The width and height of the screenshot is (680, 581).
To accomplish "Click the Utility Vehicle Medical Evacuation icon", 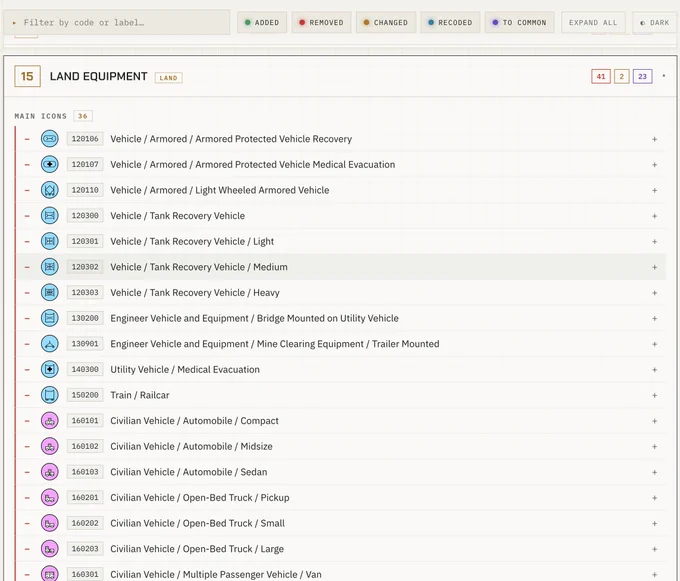I will (x=49, y=369).
